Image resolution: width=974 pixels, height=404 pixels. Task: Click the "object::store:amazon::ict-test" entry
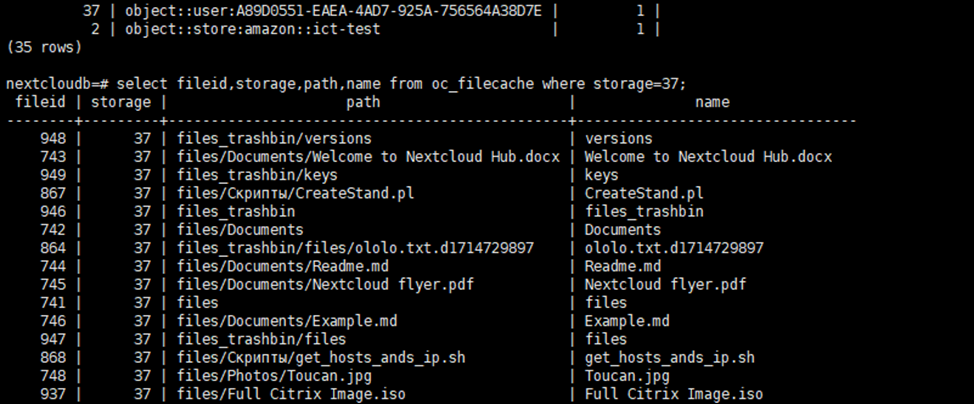click(x=252, y=29)
